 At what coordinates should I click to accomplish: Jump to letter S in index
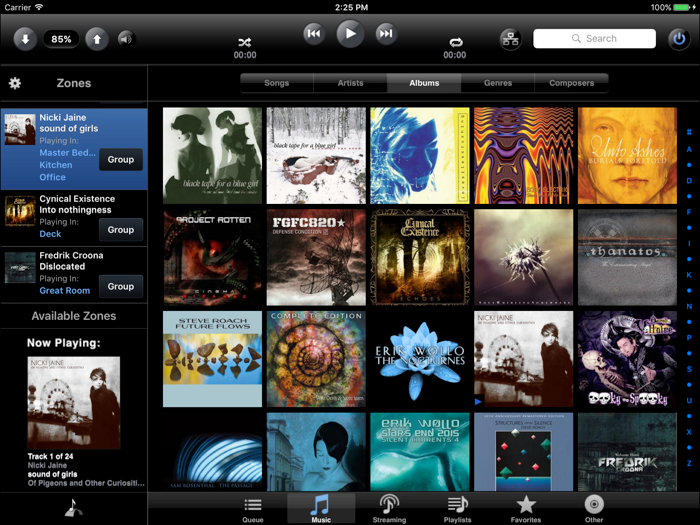pos(689,369)
